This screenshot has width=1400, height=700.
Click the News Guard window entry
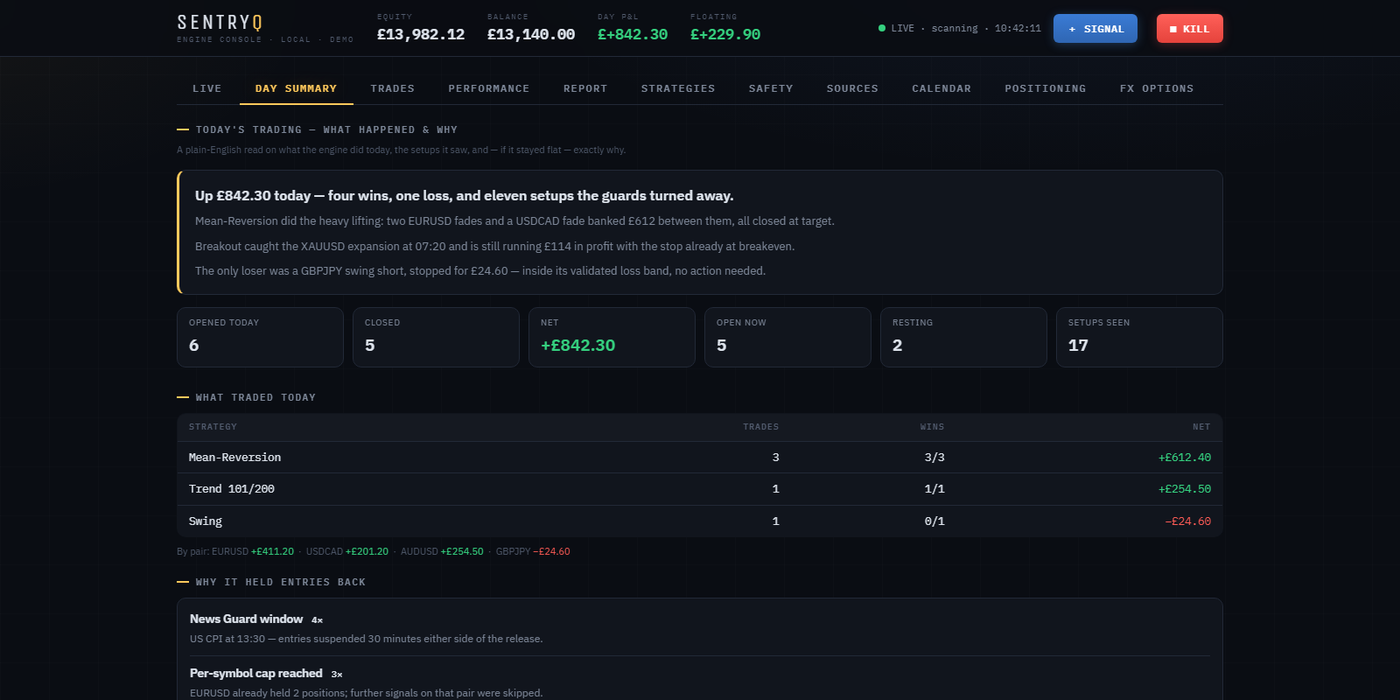(x=700, y=630)
